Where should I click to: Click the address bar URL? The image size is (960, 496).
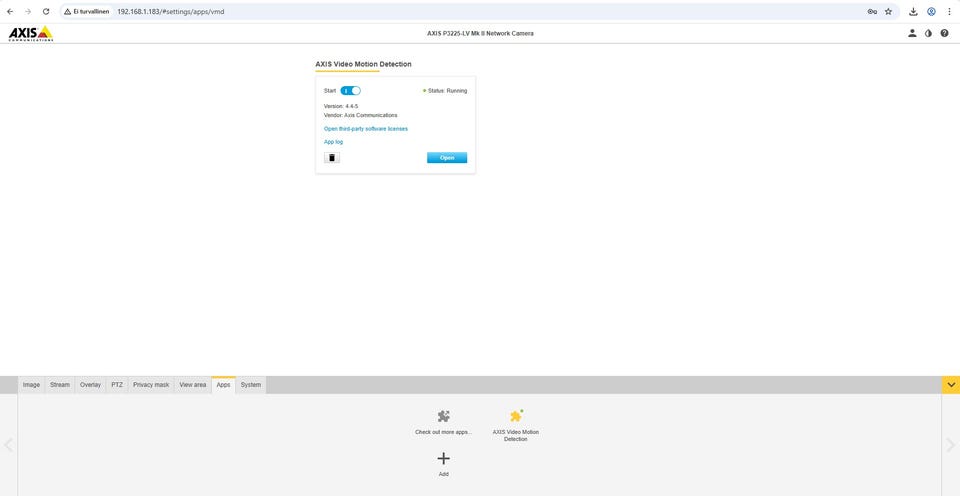171,12
